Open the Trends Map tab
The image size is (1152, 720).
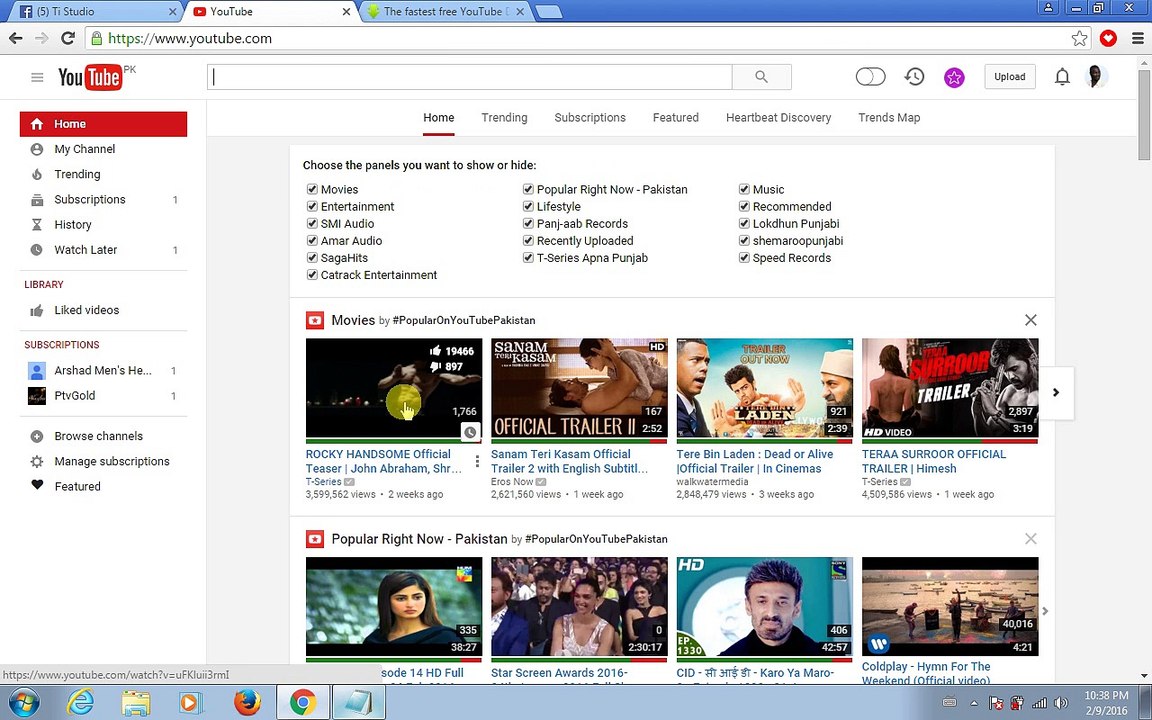point(889,118)
